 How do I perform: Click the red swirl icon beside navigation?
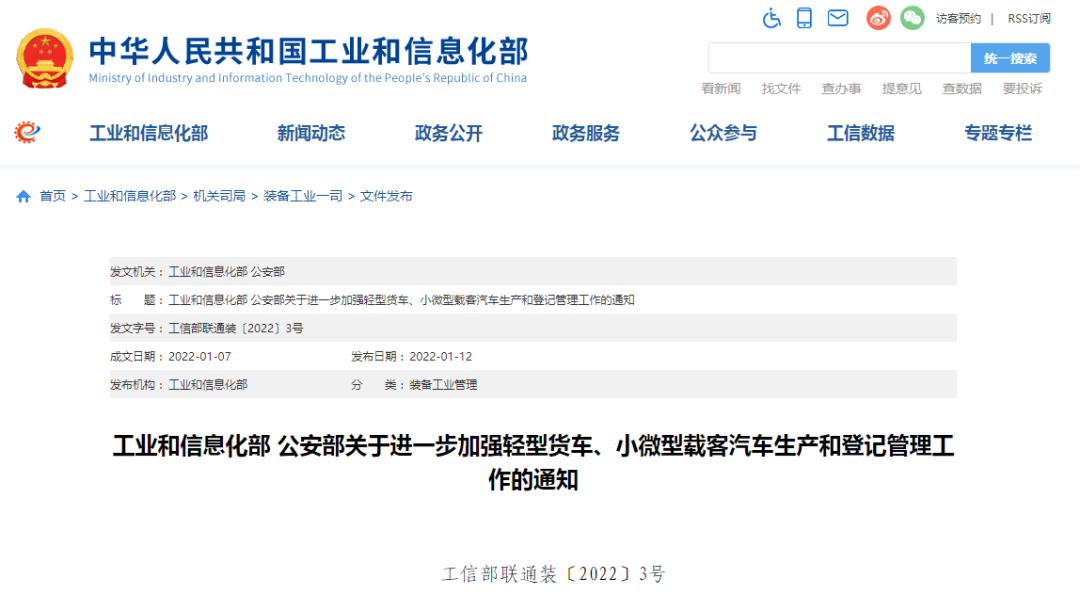pos(28,132)
